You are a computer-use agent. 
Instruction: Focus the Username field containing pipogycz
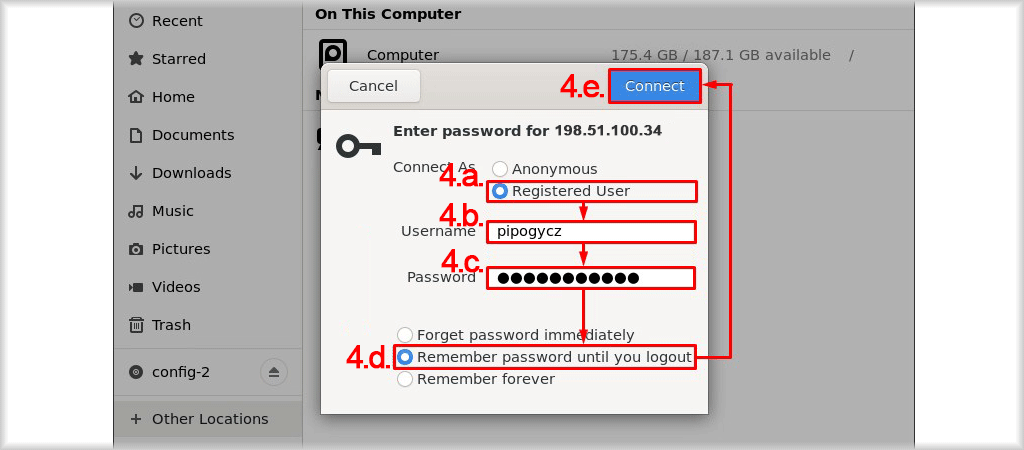click(x=591, y=231)
